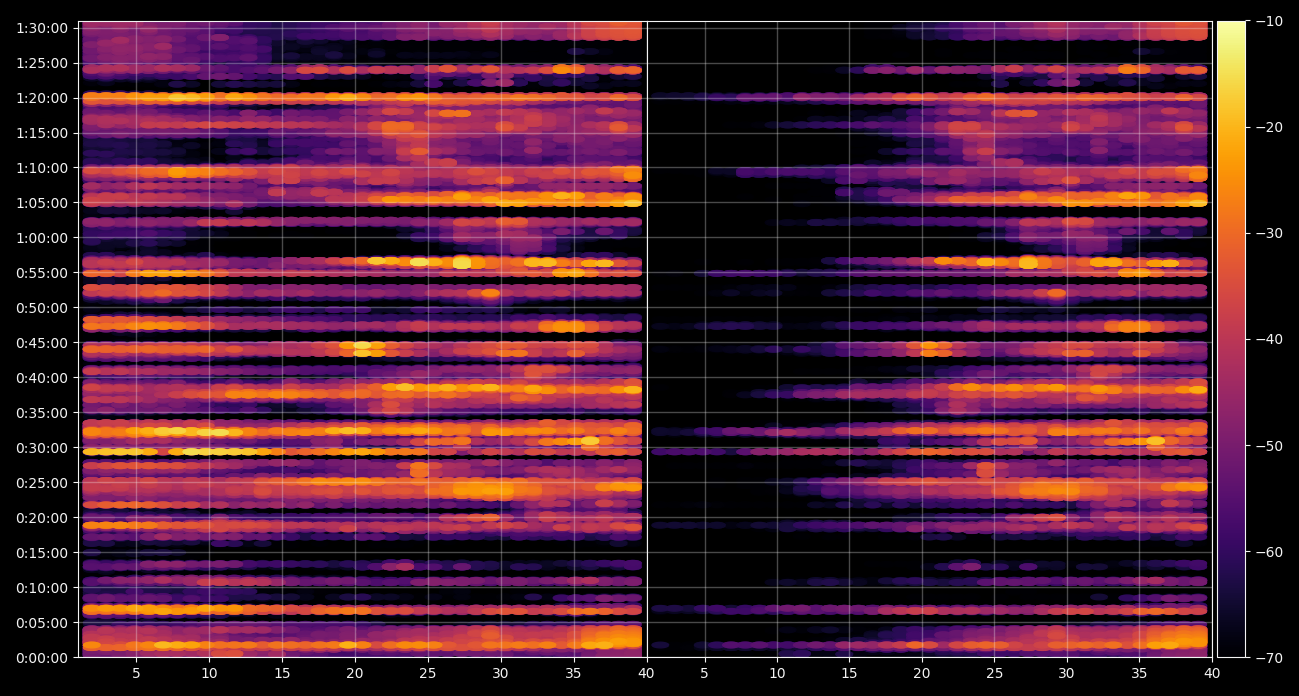This screenshot has width=1299, height=696.
Task: Click the 0:50:00 time axis label
Action: [42, 308]
